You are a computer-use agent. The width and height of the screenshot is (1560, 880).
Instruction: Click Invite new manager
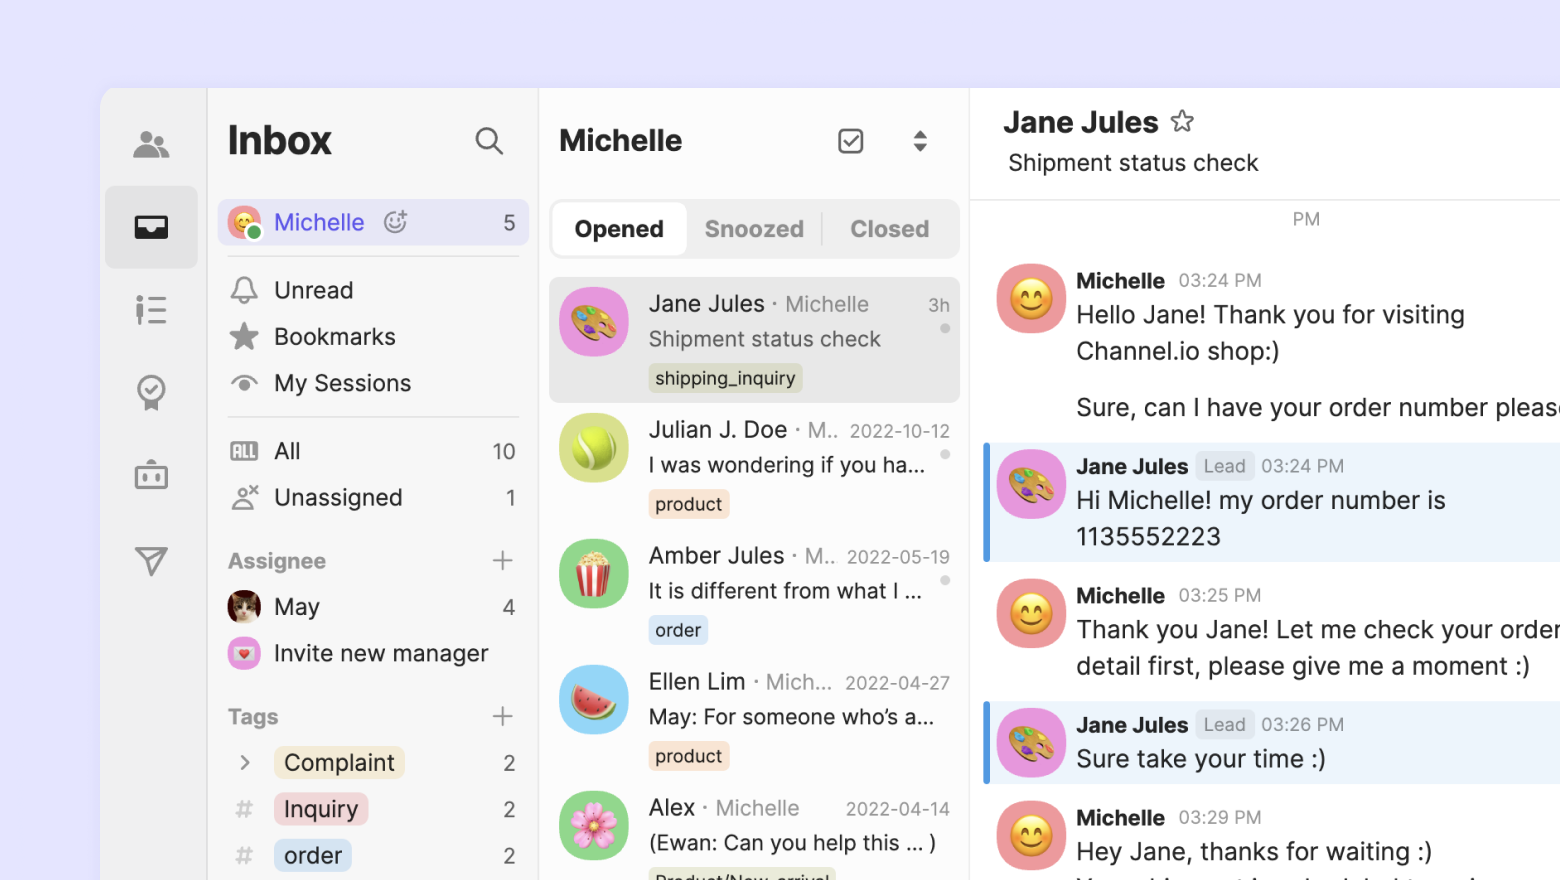point(374,653)
